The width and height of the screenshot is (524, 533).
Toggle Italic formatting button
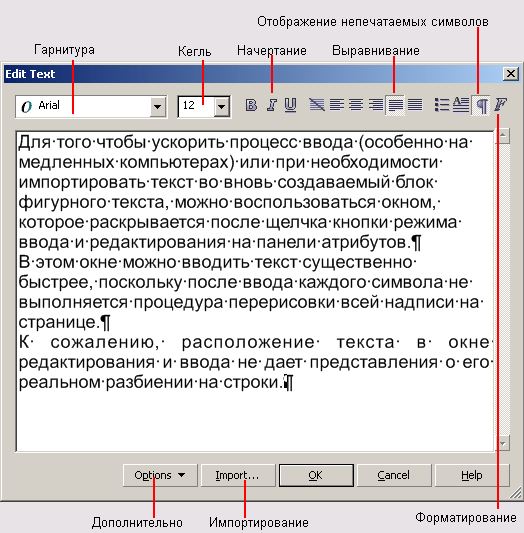(271, 105)
